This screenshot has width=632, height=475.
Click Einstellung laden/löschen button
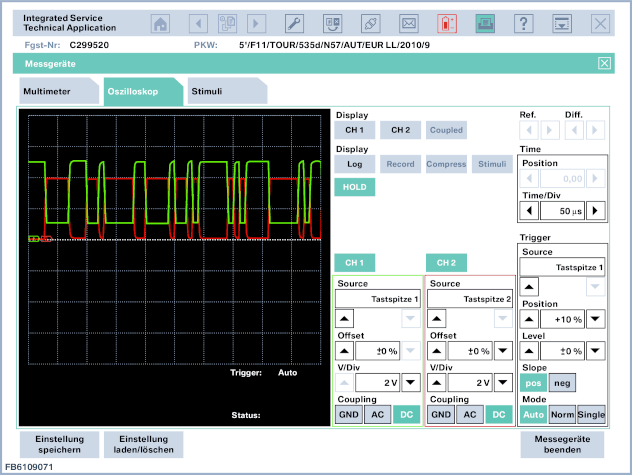coord(143,444)
